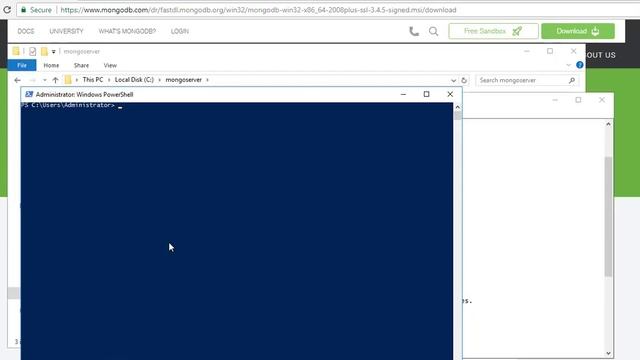640x360 pixels.
Task: Click the phone contact icon
Action: coord(414,31)
